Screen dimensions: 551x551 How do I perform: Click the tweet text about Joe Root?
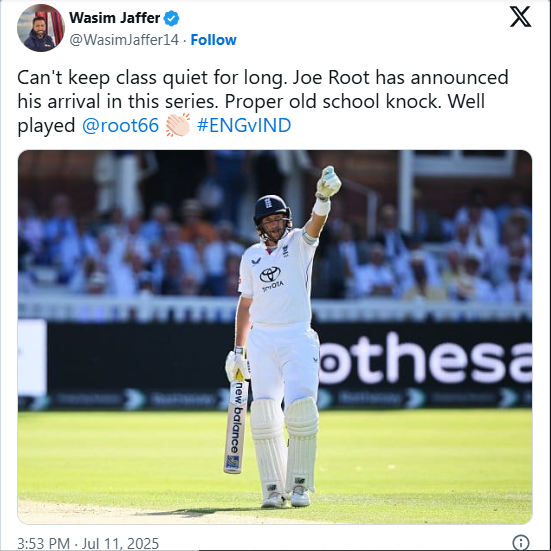pyautogui.click(x=263, y=102)
